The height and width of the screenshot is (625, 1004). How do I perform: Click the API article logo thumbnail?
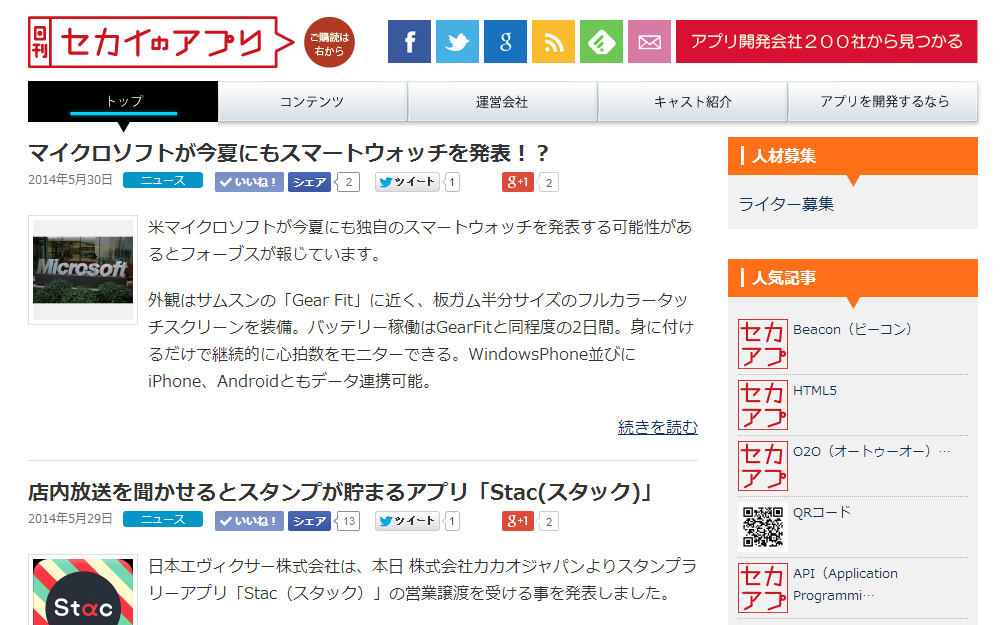[x=763, y=588]
